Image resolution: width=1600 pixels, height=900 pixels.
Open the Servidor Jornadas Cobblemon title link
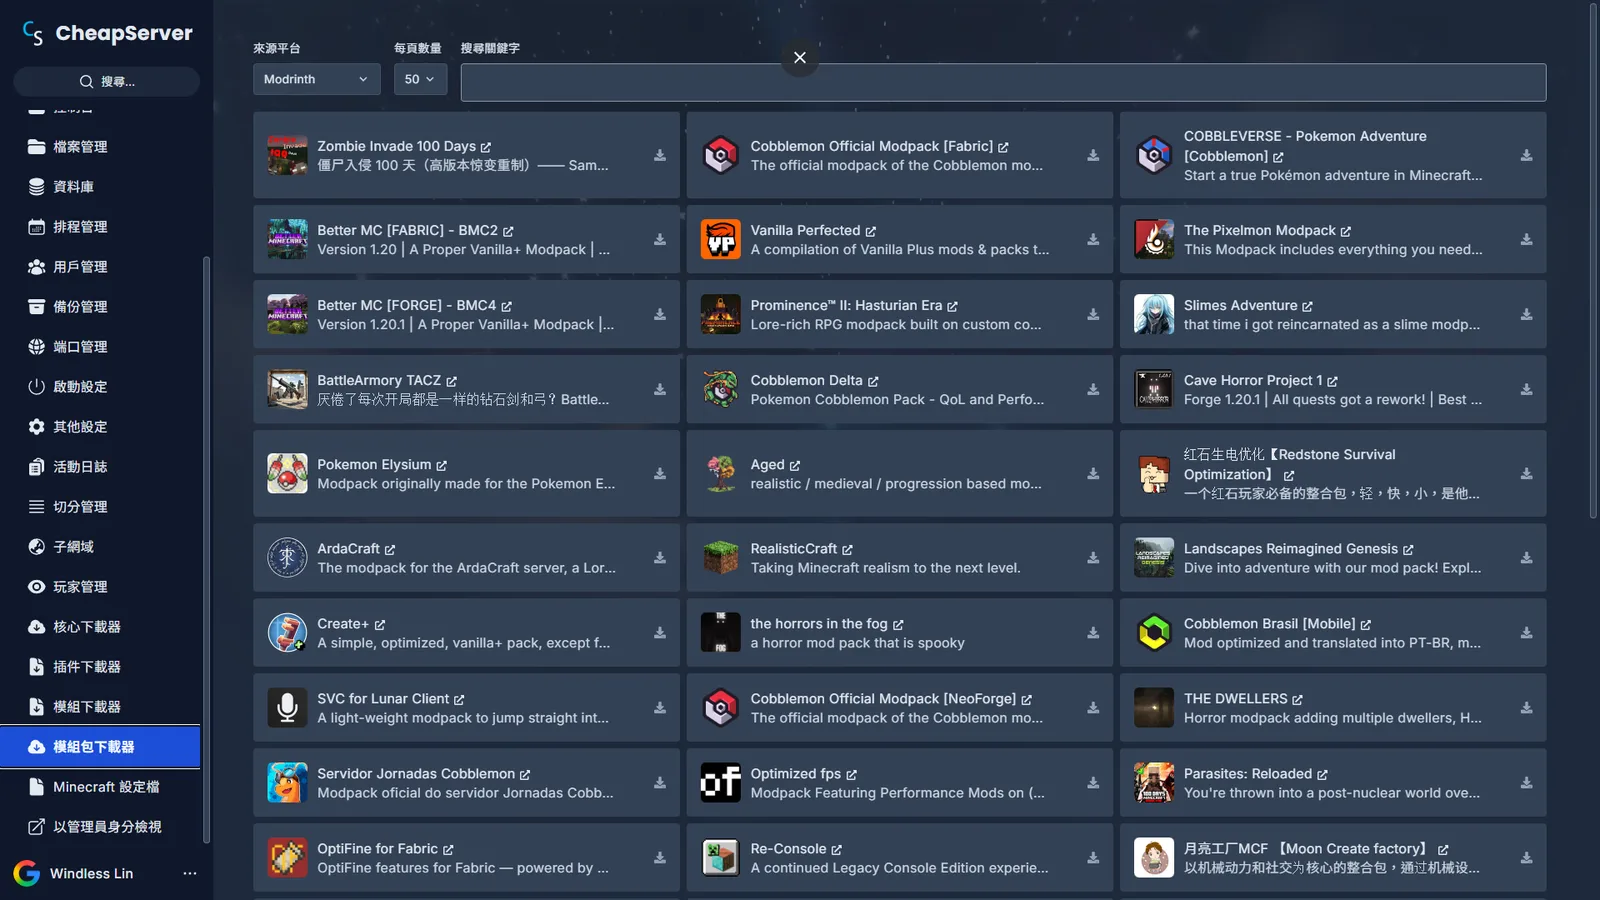[x=423, y=774]
